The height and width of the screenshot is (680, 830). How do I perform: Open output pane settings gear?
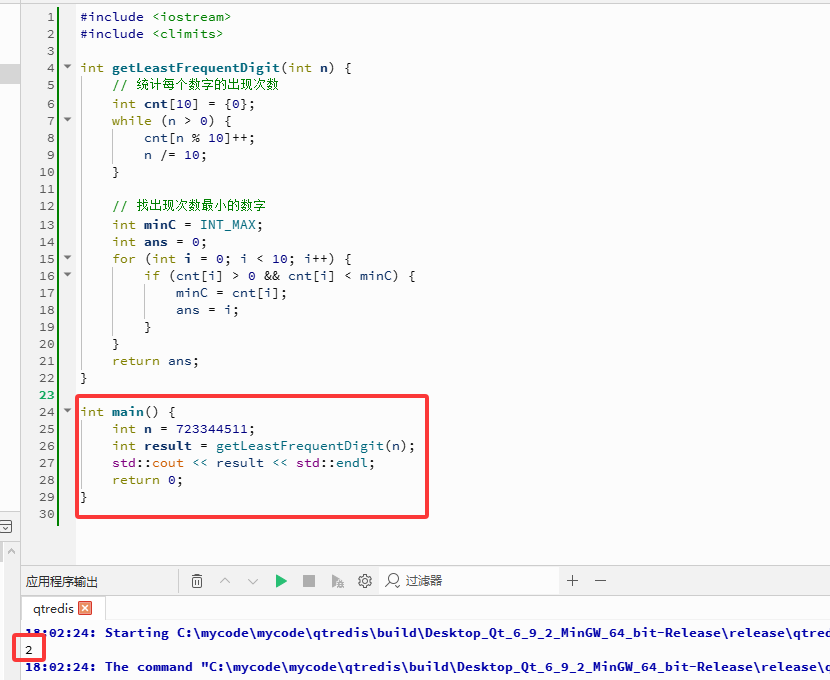[365, 581]
